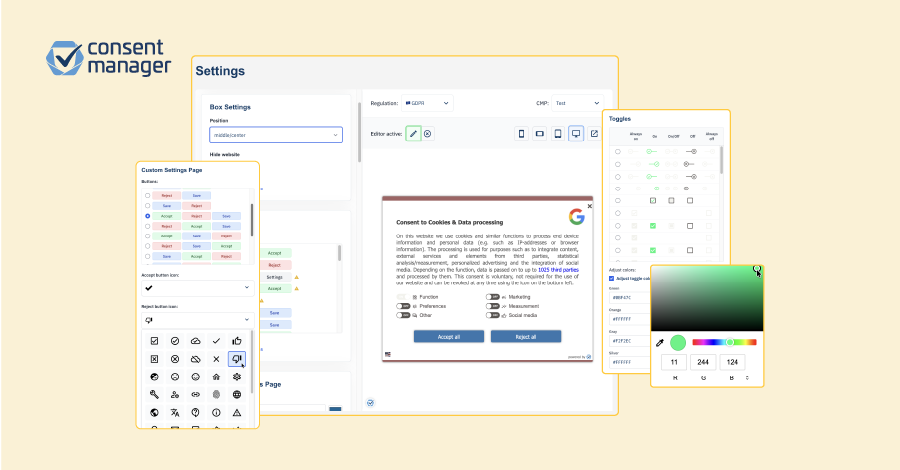The width and height of the screenshot is (900, 470).
Task: Pick the thumbs-down icon in grid
Action: click(x=237, y=359)
